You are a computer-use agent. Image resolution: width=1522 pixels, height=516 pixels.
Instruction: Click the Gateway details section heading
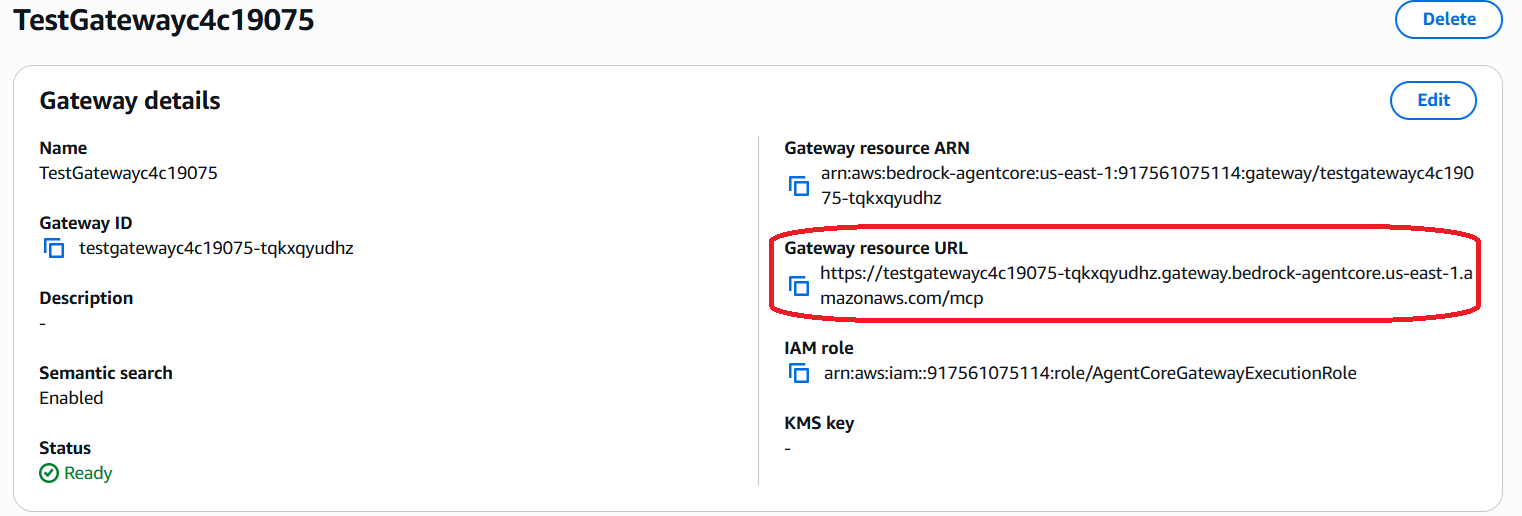pyautogui.click(x=130, y=101)
